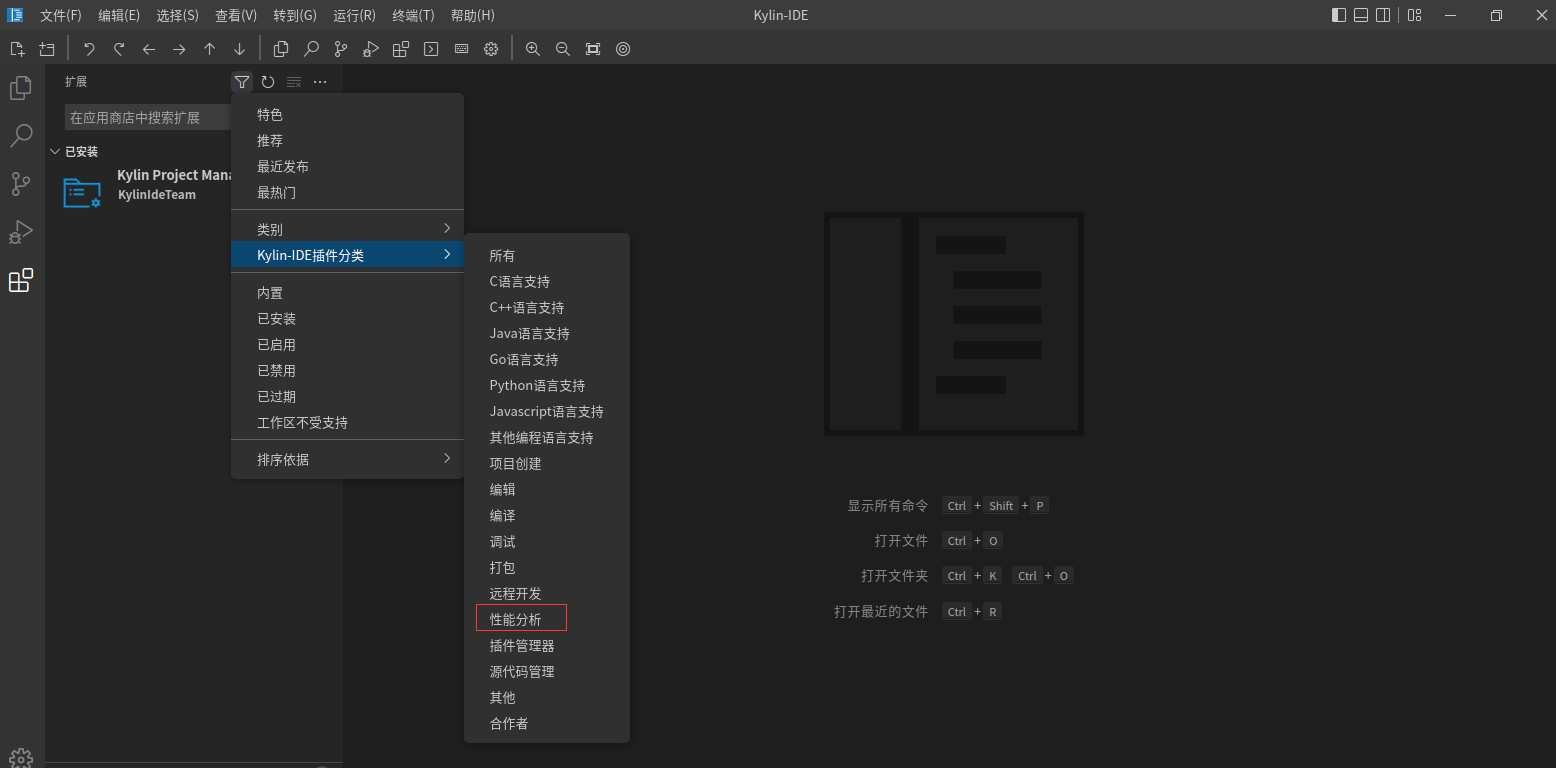
Task: Click the fit-screen toolbar icon
Action: tap(593, 49)
